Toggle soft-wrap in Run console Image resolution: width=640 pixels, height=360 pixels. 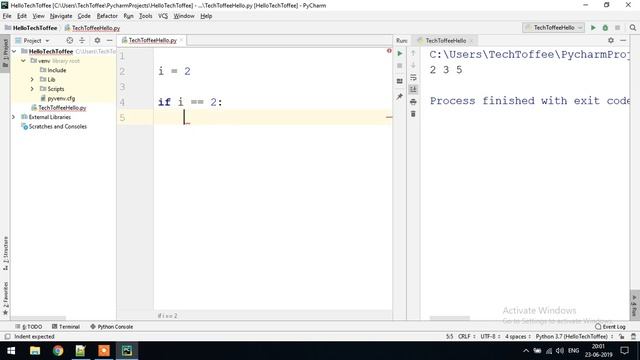[x=413, y=78]
